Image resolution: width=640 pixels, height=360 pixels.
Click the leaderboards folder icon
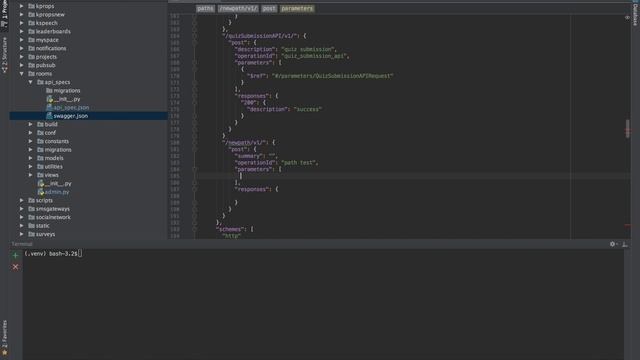click(31, 31)
